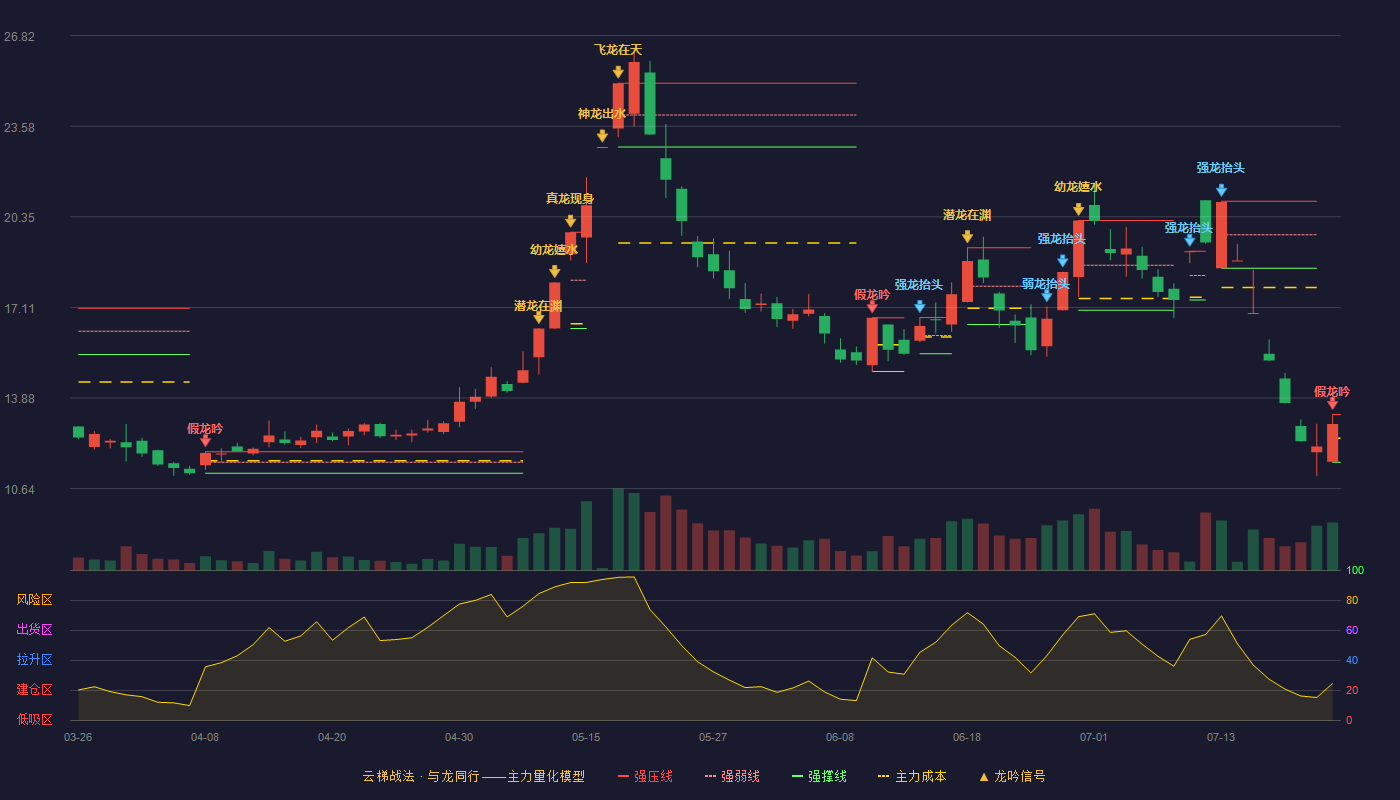Image resolution: width=1400 pixels, height=800 pixels.
Task: Click the 03-26 date label
Action: tap(78, 737)
